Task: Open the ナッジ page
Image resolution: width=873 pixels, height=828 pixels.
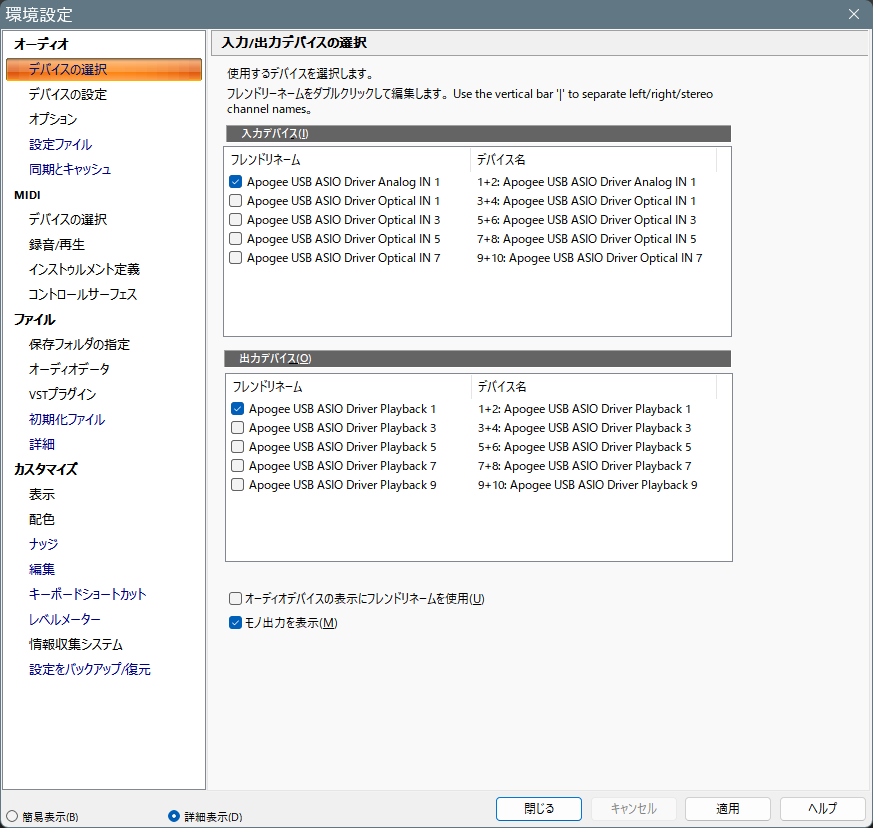Action: pos(43,544)
